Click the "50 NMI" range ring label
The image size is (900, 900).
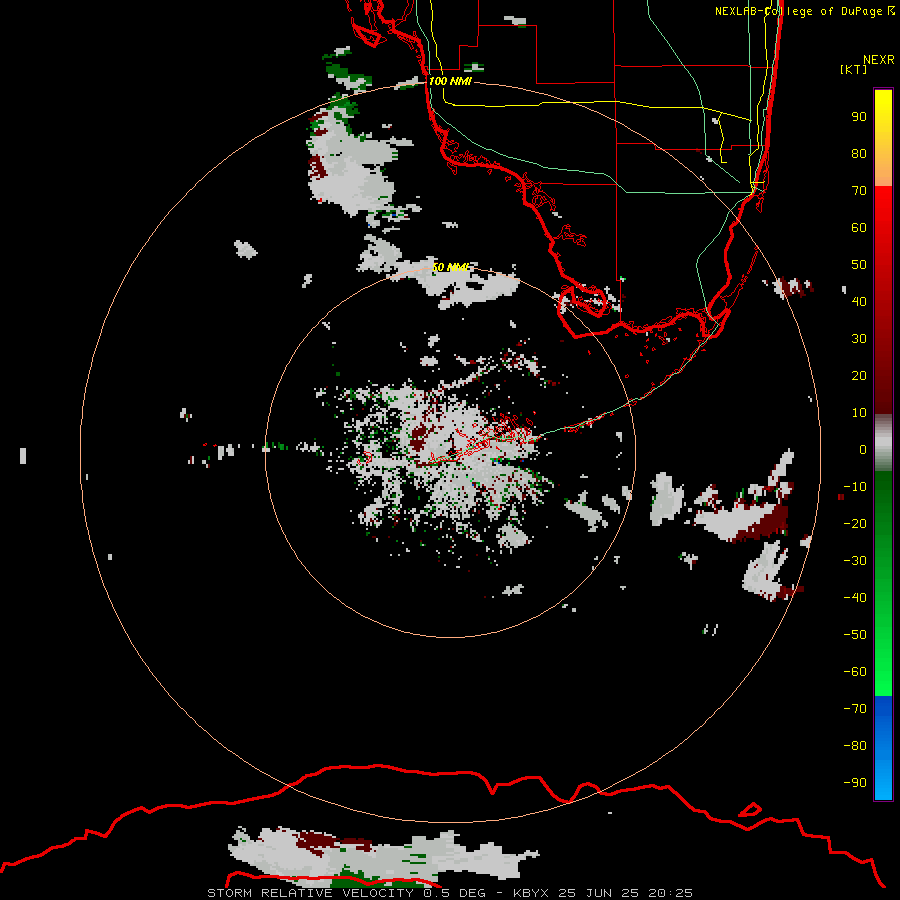click(x=451, y=267)
